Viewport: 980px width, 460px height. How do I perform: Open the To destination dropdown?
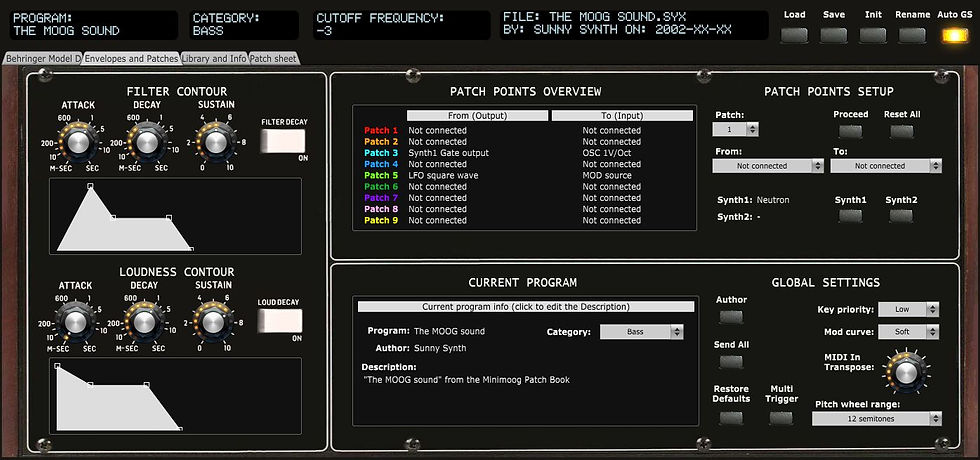click(886, 166)
